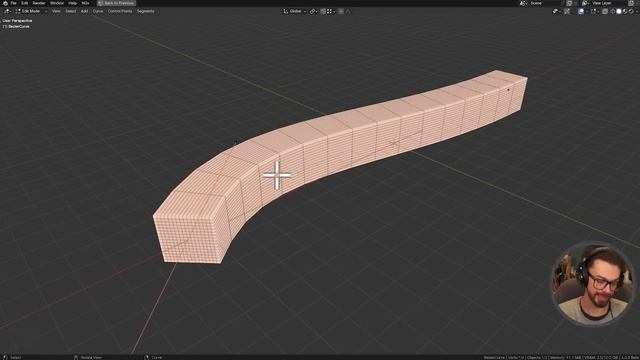Image resolution: width=640 pixels, height=360 pixels.
Task: Click the User Perspective label
Action: coord(17,20)
